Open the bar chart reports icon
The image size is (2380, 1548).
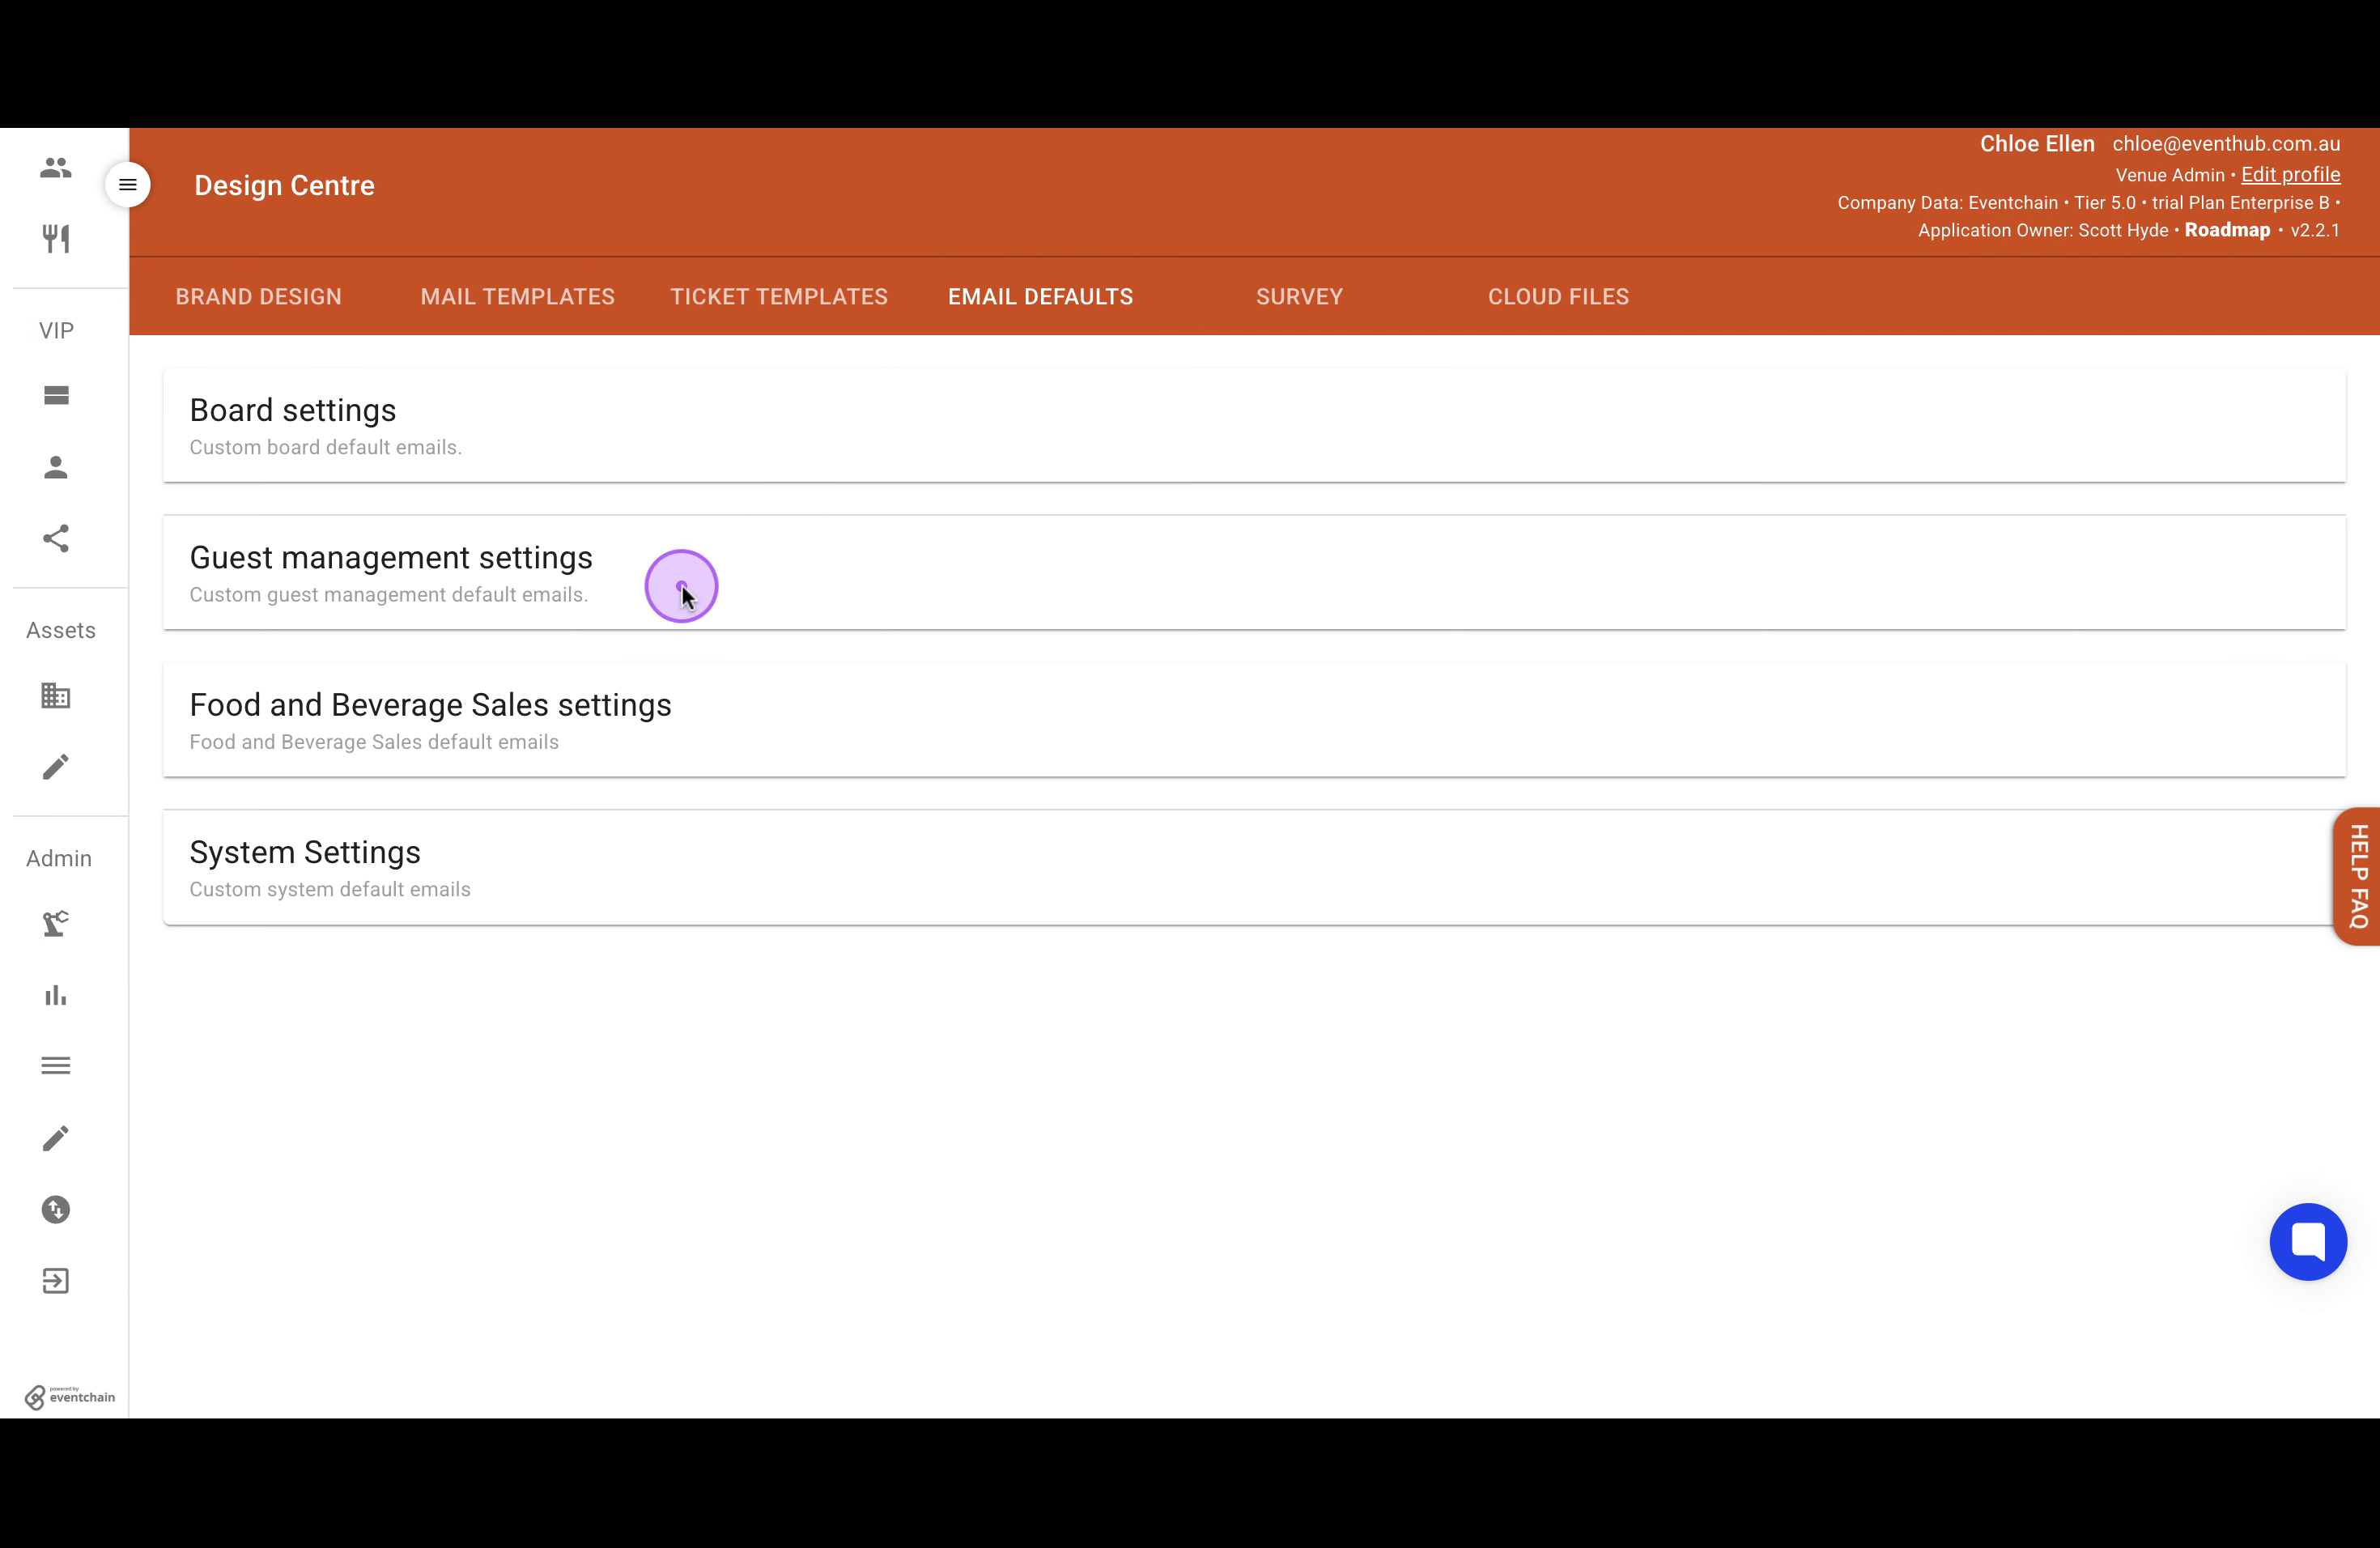(x=56, y=995)
